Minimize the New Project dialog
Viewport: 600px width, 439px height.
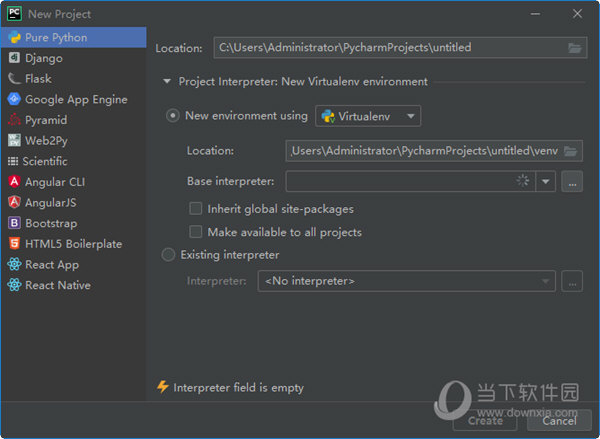[535, 14]
